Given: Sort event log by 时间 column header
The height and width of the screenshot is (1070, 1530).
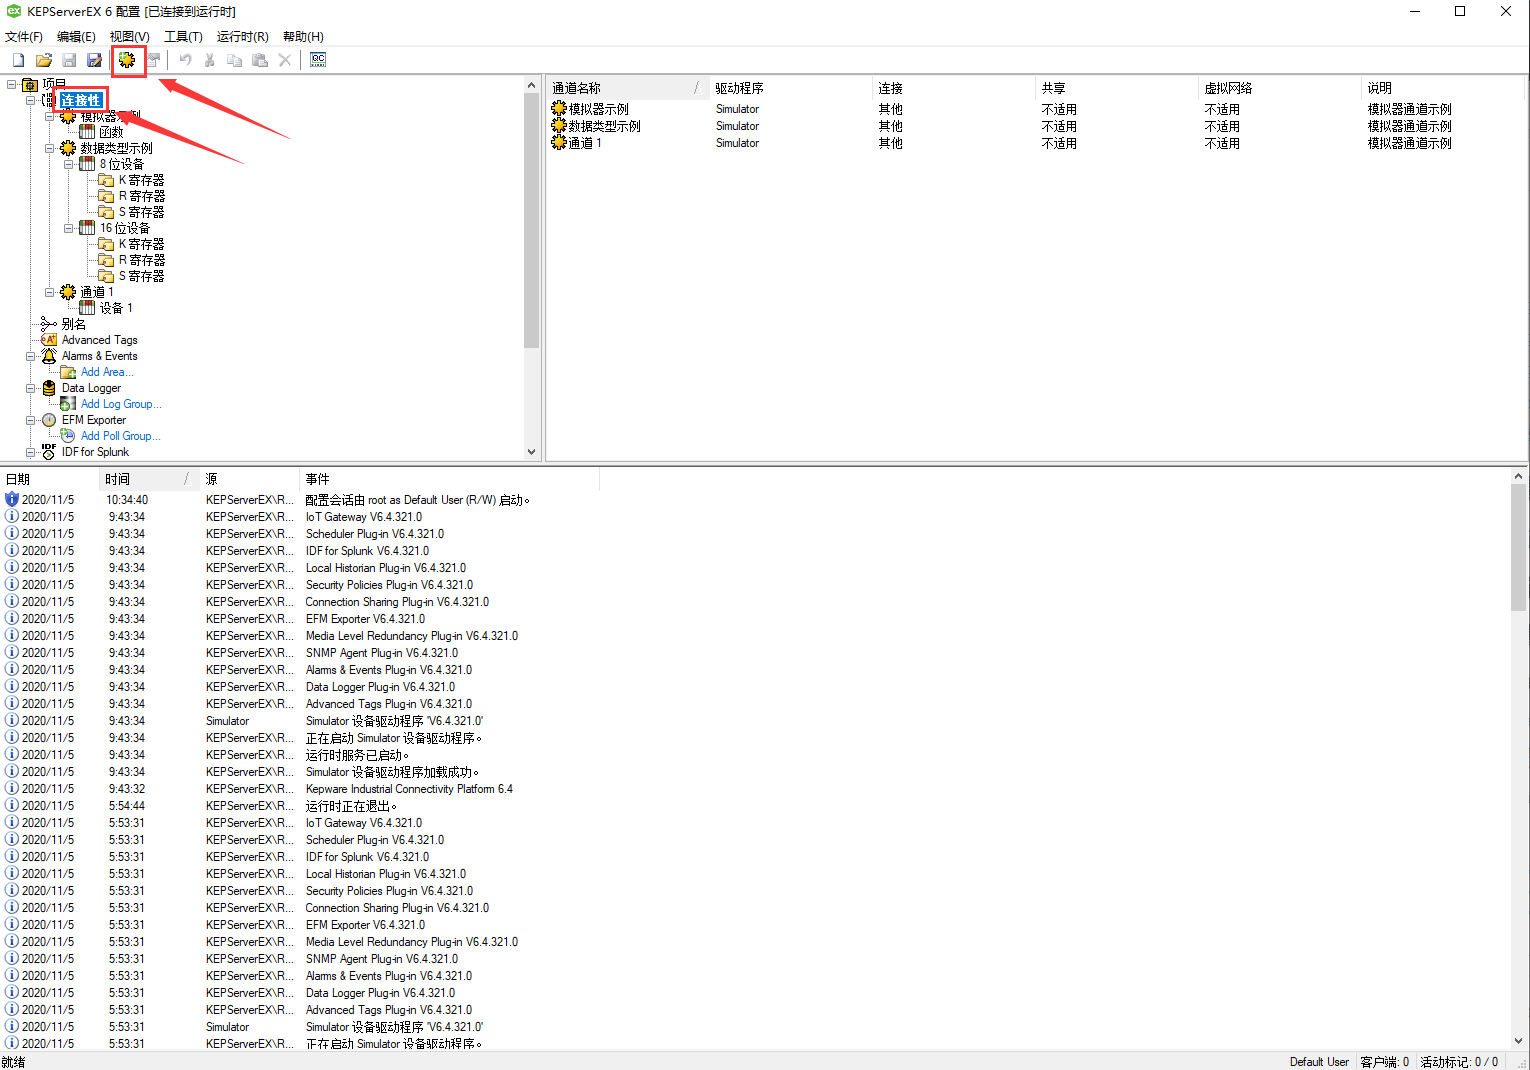Looking at the screenshot, I should pos(149,479).
